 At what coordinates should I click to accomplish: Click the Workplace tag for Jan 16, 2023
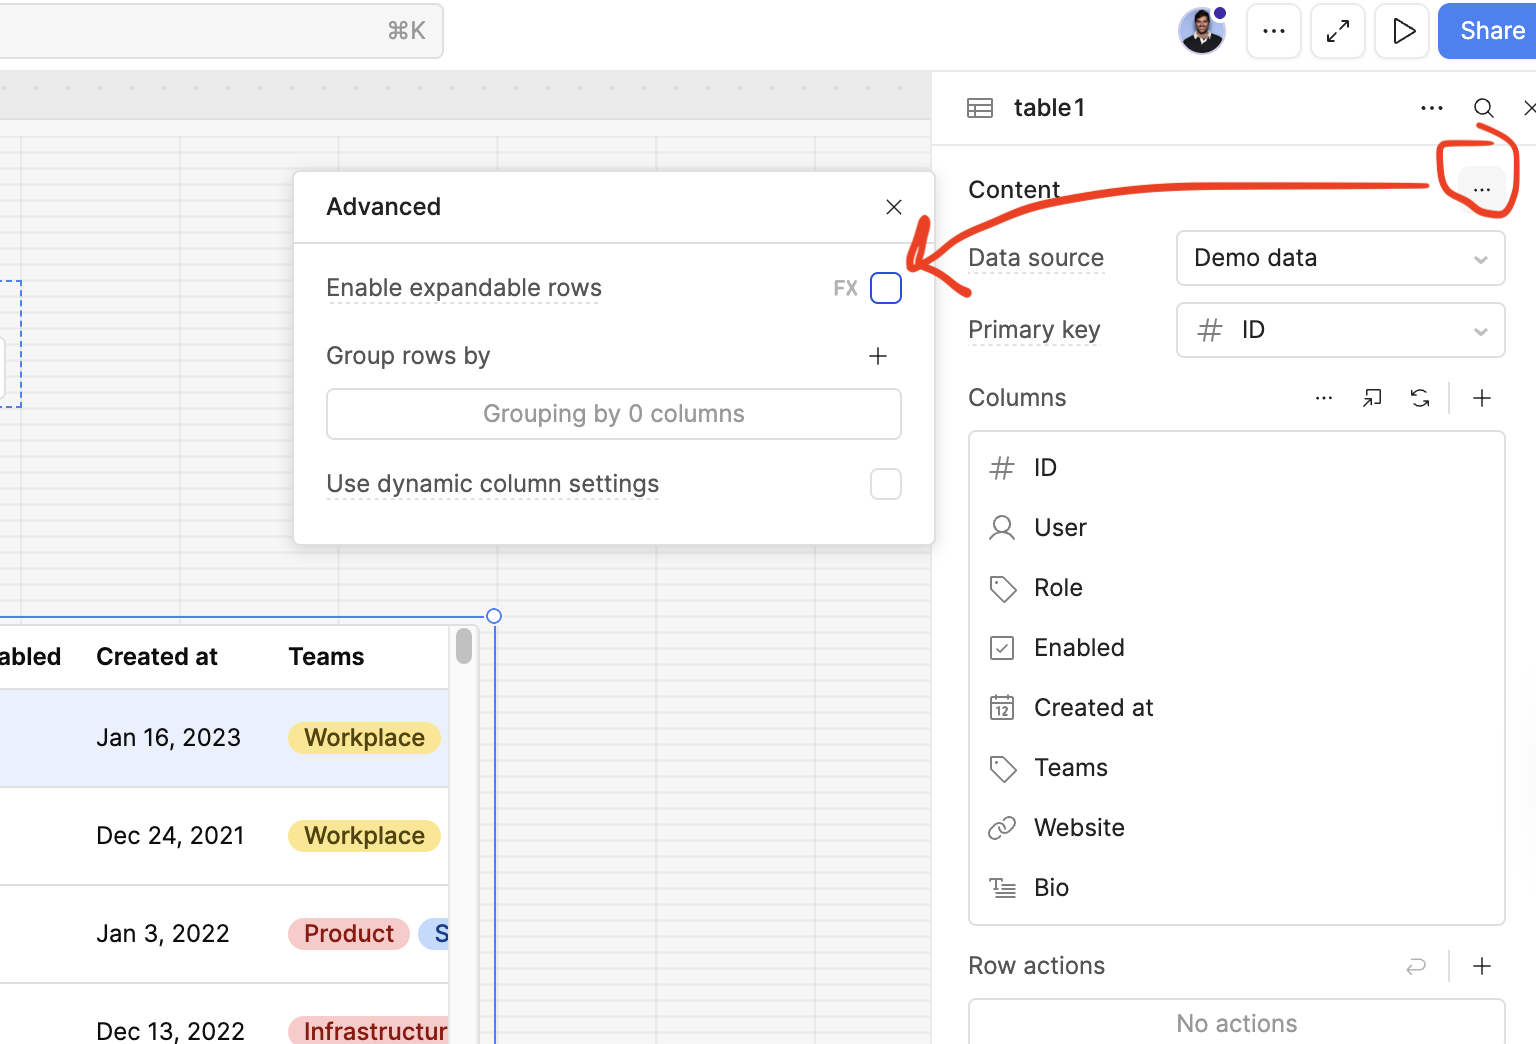[x=364, y=738]
